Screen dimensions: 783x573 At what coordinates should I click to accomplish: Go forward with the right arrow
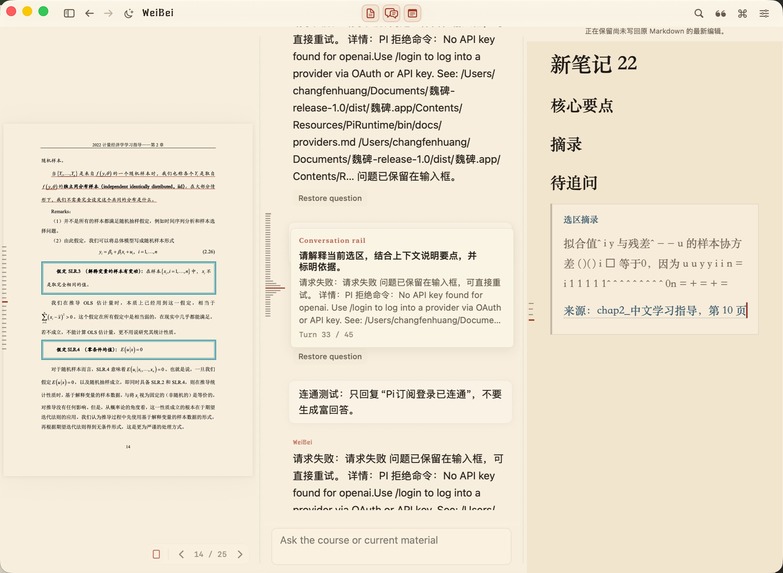(x=108, y=13)
